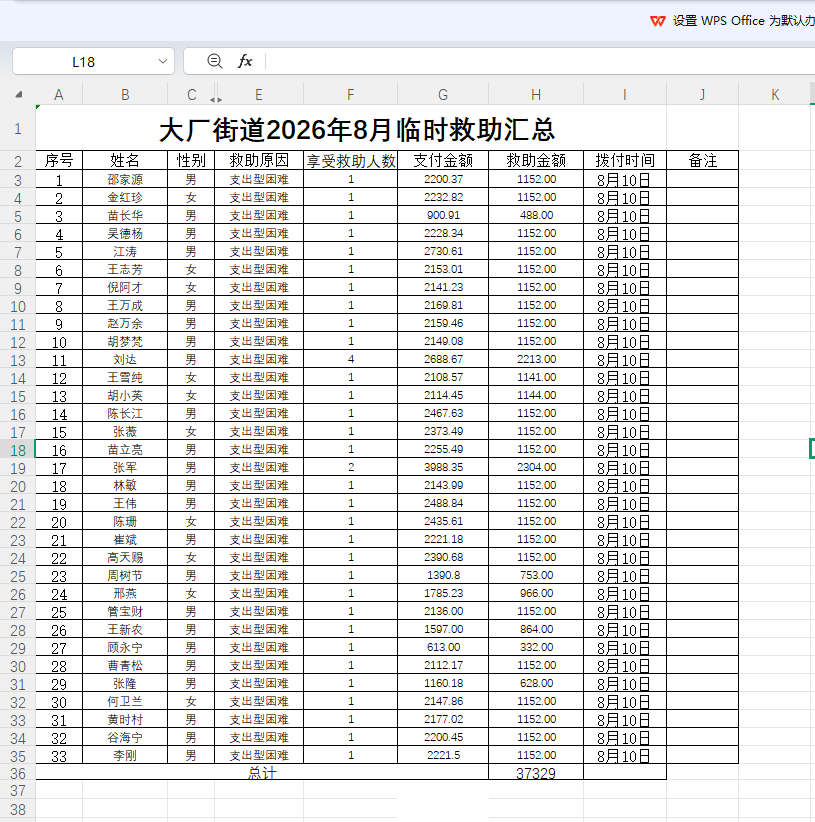Click the hidden column D expand marker

pos(215,99)
